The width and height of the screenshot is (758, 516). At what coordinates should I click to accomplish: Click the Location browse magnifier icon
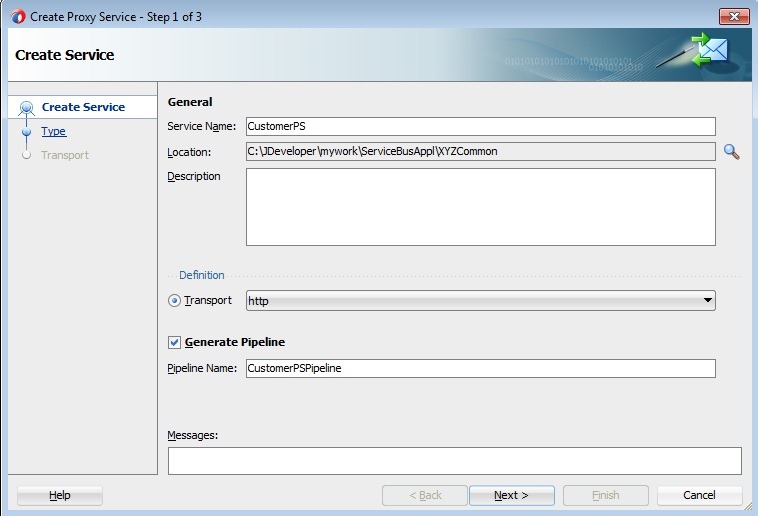click(x=731, y=152)
